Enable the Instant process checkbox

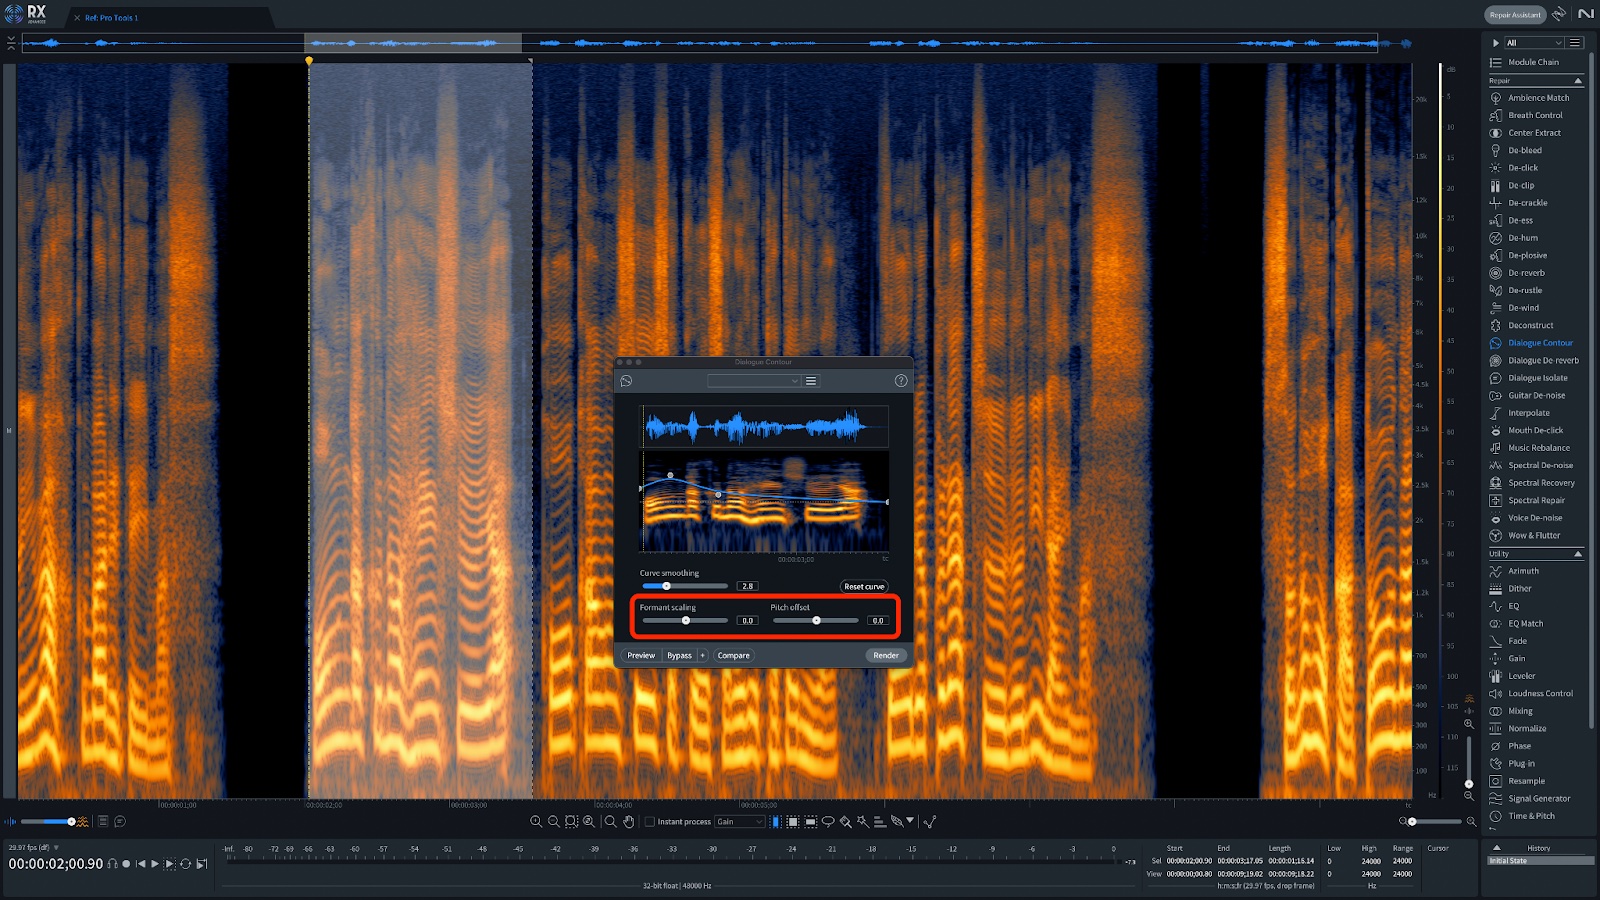click(650, 822)
